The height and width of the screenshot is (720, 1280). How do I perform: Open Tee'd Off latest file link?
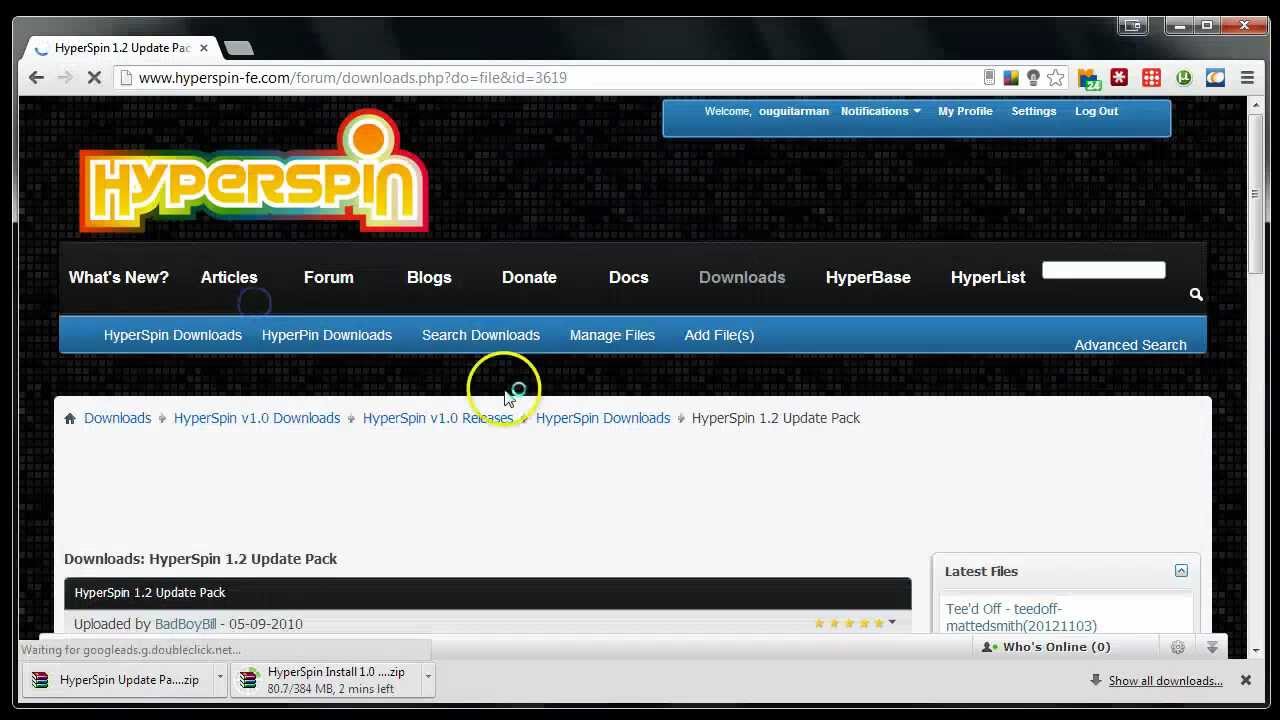[x=1021, y=617]
